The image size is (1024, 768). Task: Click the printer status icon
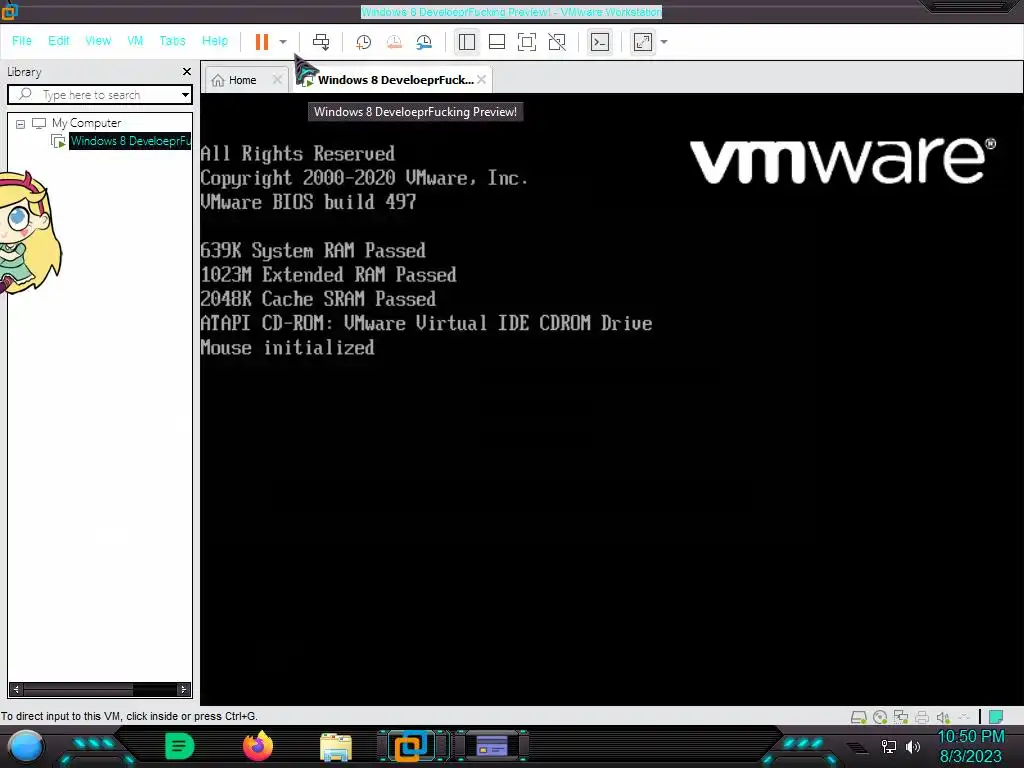click(x=921, y=717)
